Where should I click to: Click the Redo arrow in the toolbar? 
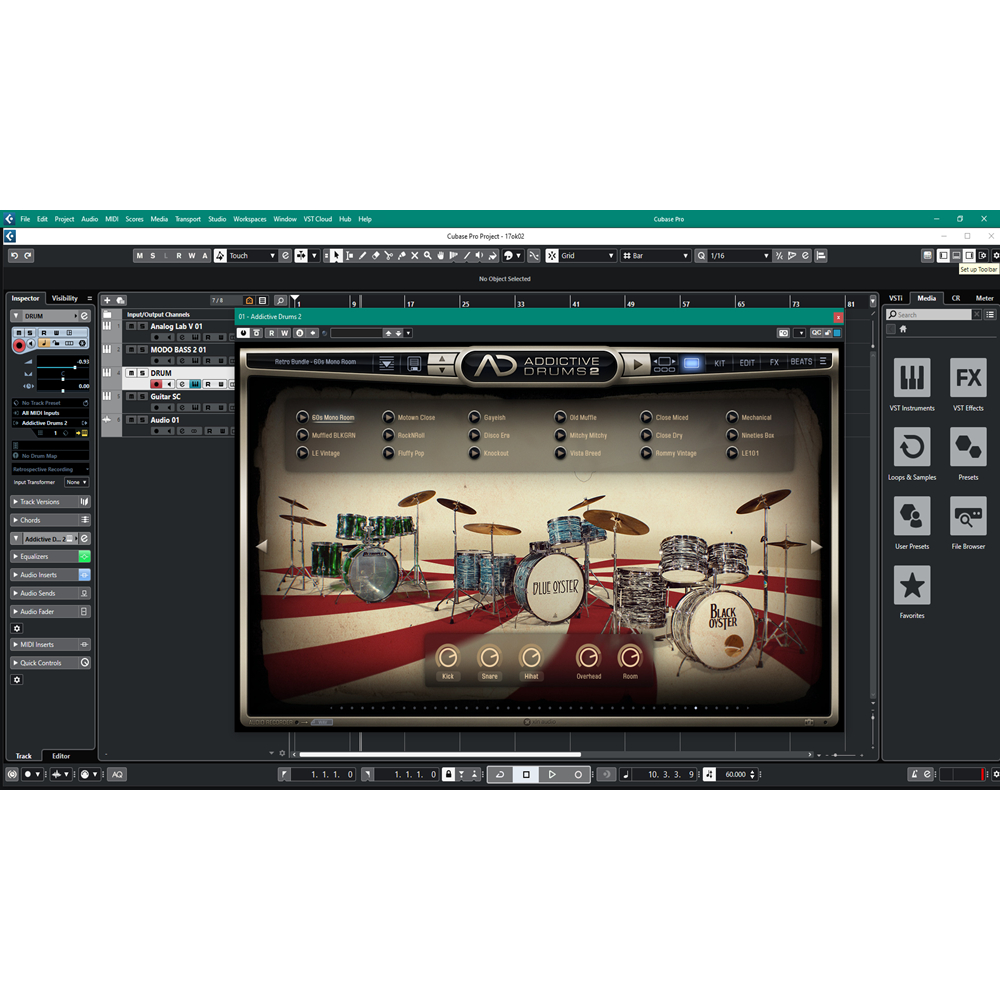pyautogui.click(x=28, y=256)
